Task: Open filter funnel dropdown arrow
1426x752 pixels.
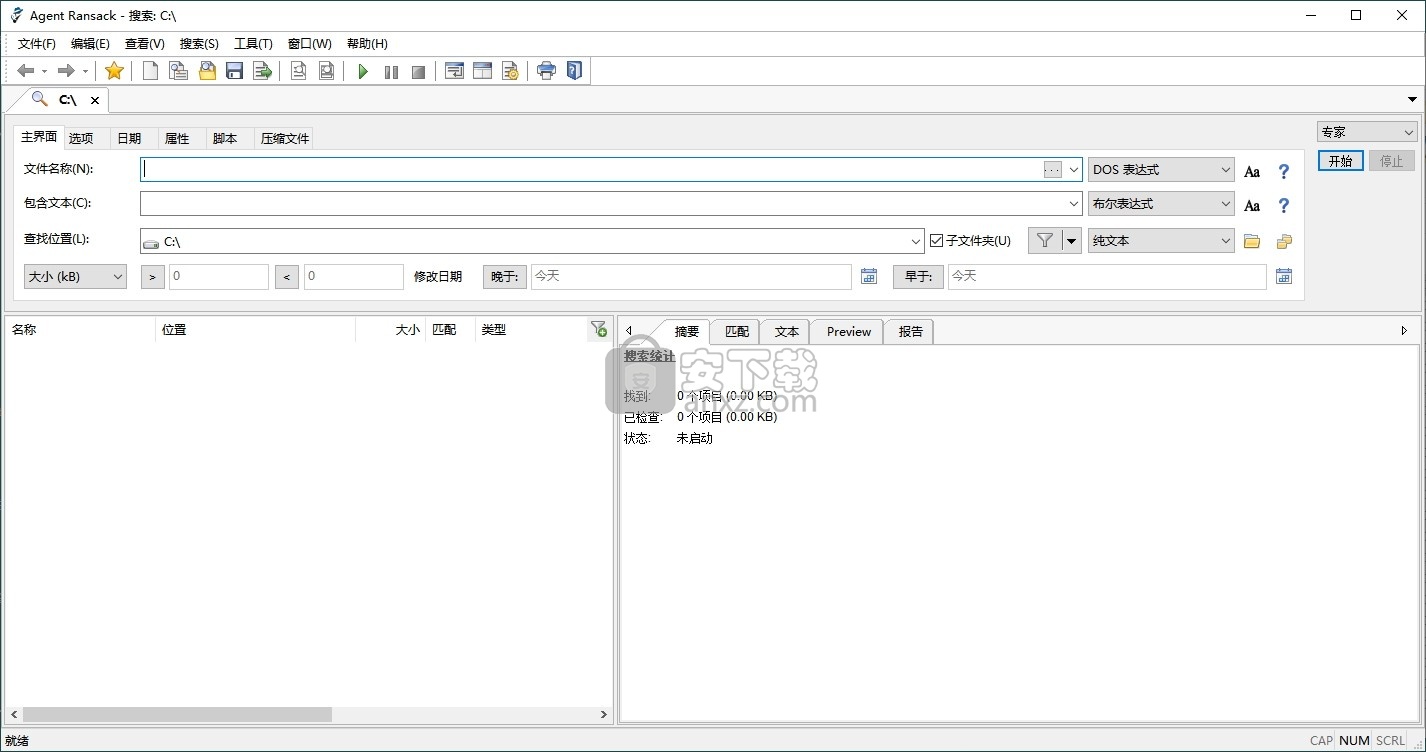Action: click(1072, 240)
